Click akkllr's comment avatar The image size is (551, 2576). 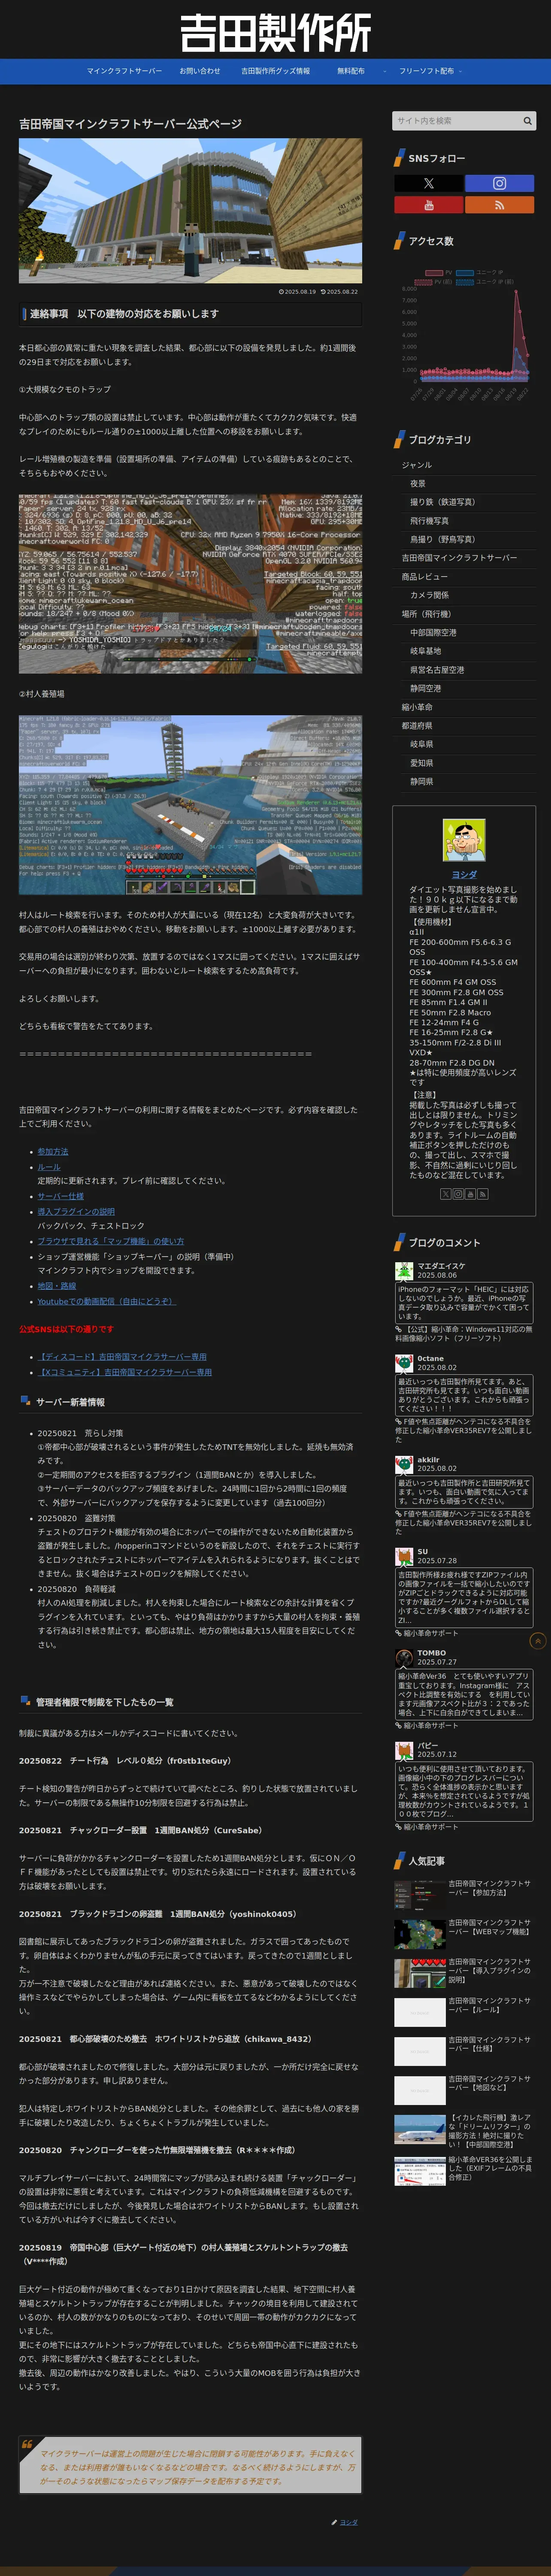(404, 1464)
